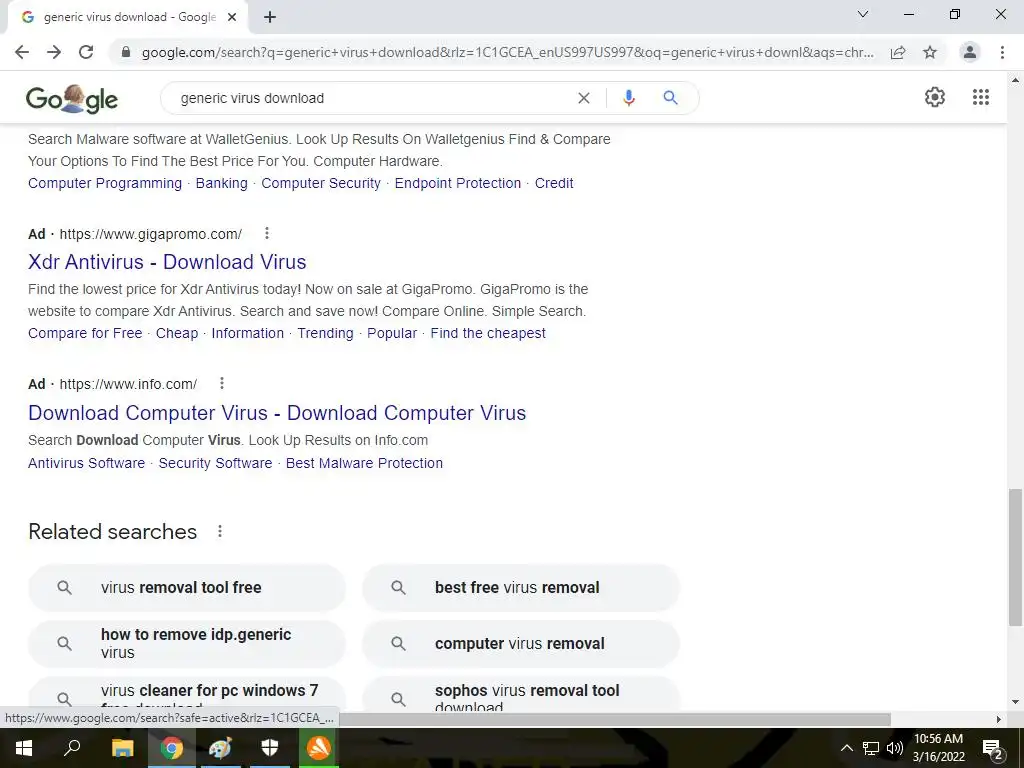
Task: Open the info.com ad options menu
Action: [222, 383]
